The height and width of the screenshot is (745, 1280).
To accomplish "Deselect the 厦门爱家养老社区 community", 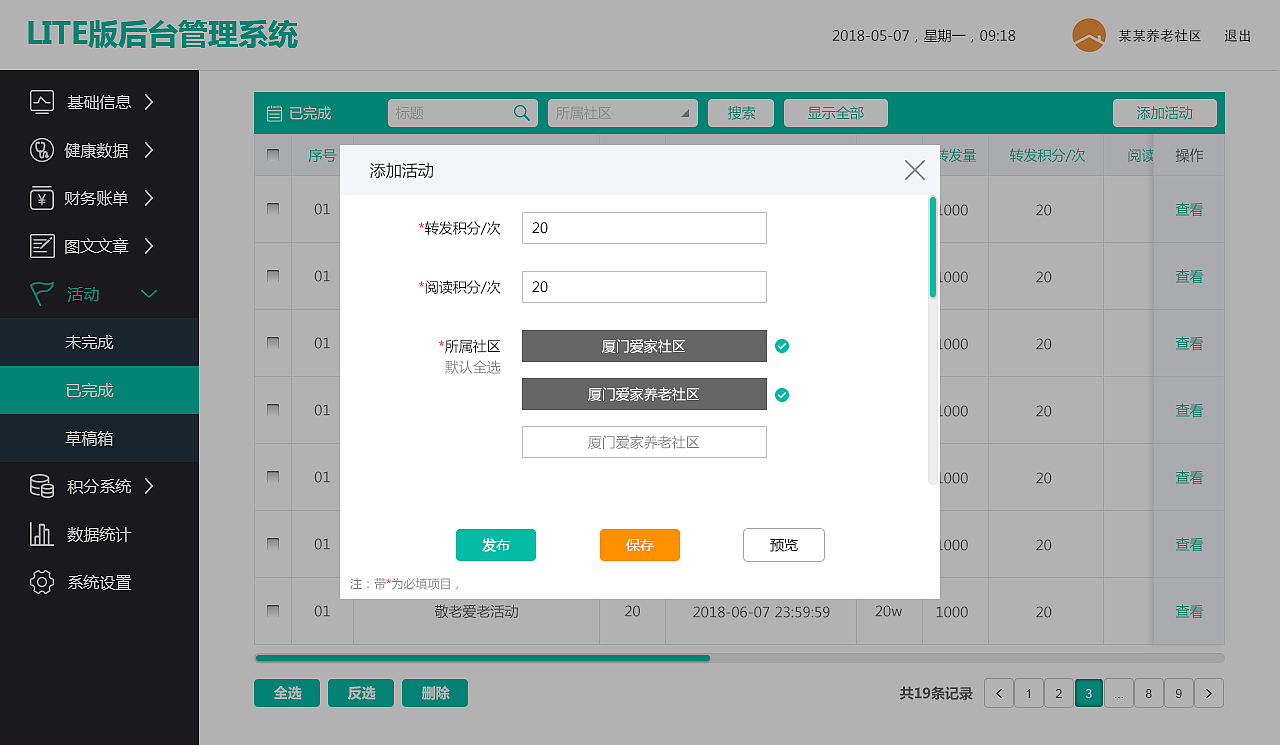I will pyautogui.click(x=782, y=394).
